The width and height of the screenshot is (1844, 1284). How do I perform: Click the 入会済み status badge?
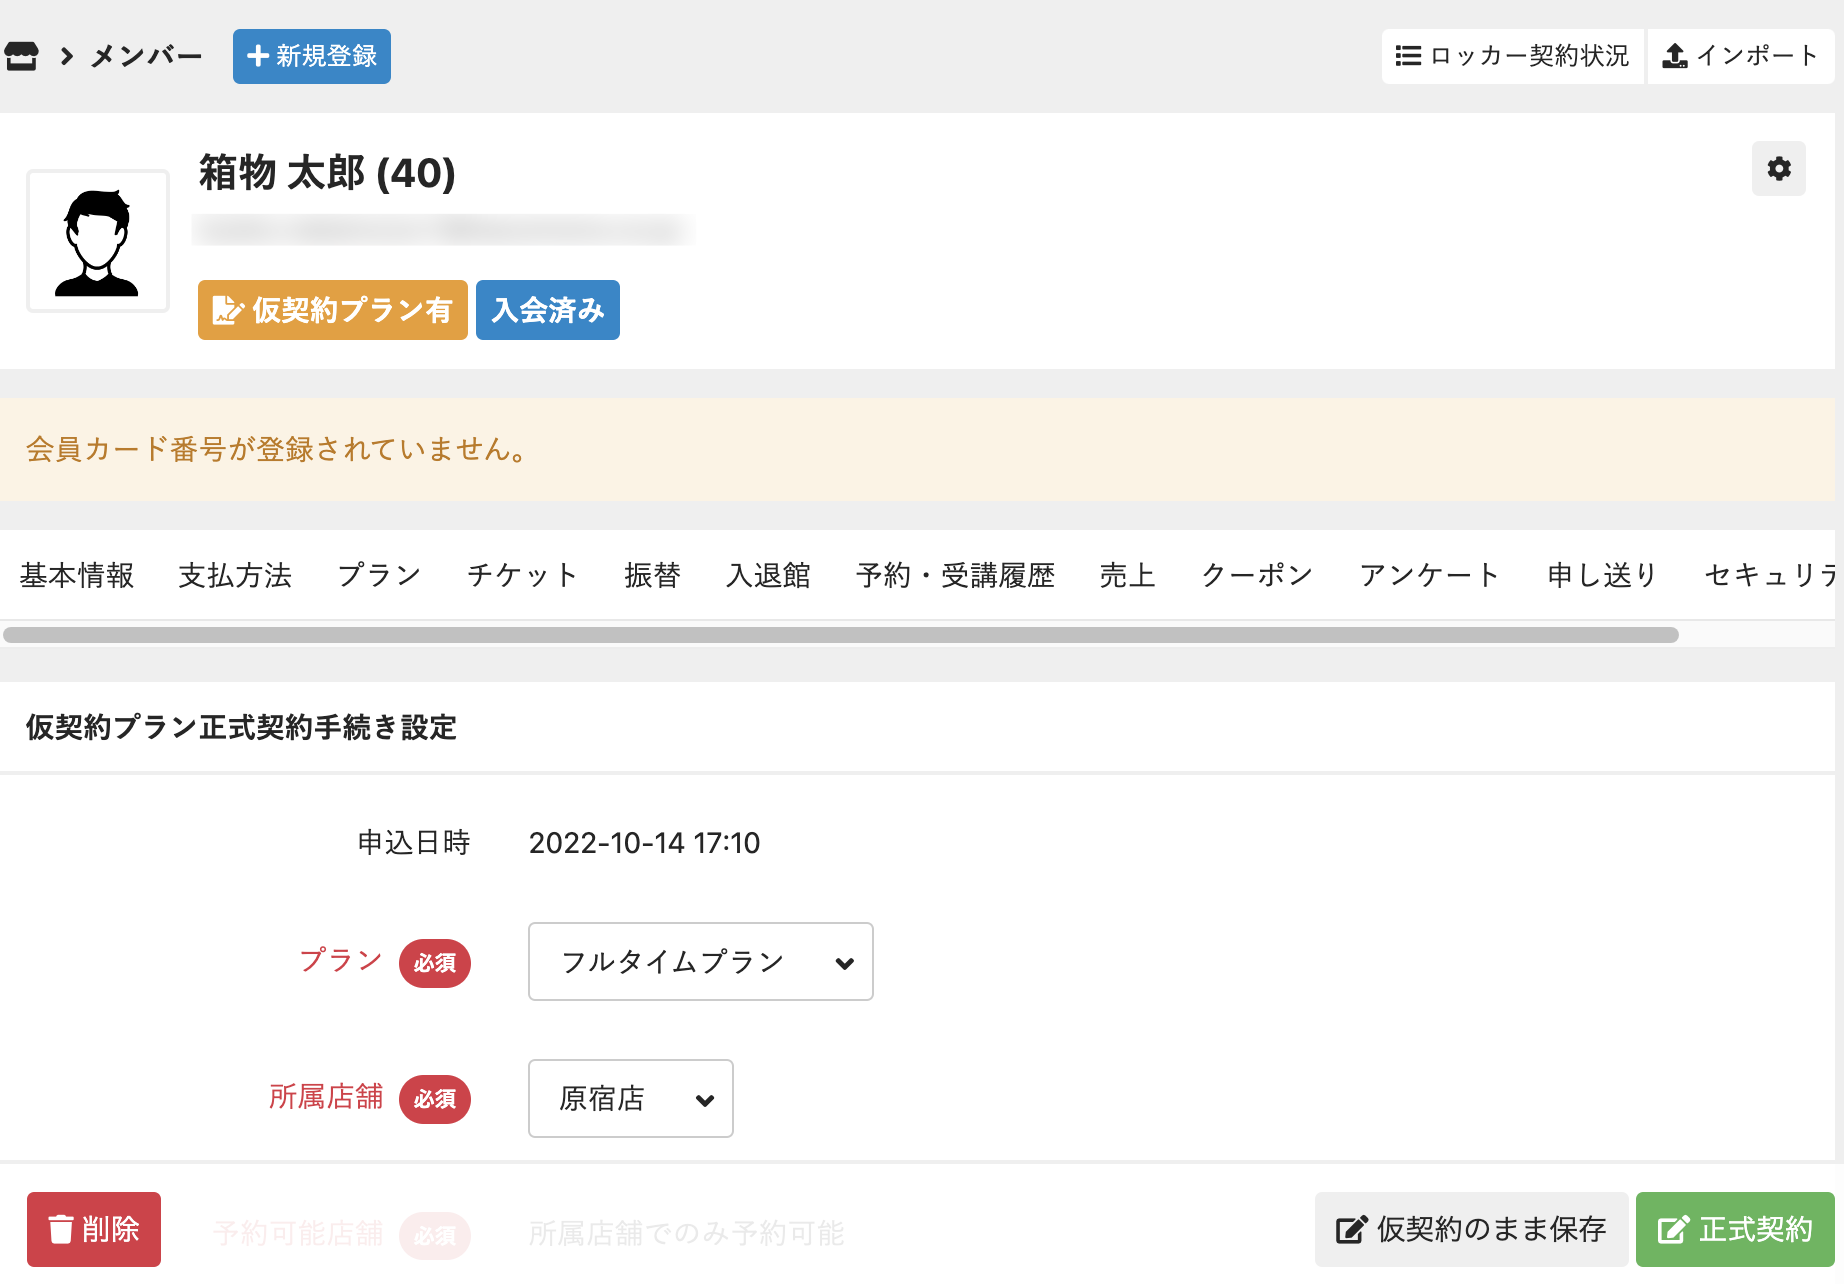(548, 310)
